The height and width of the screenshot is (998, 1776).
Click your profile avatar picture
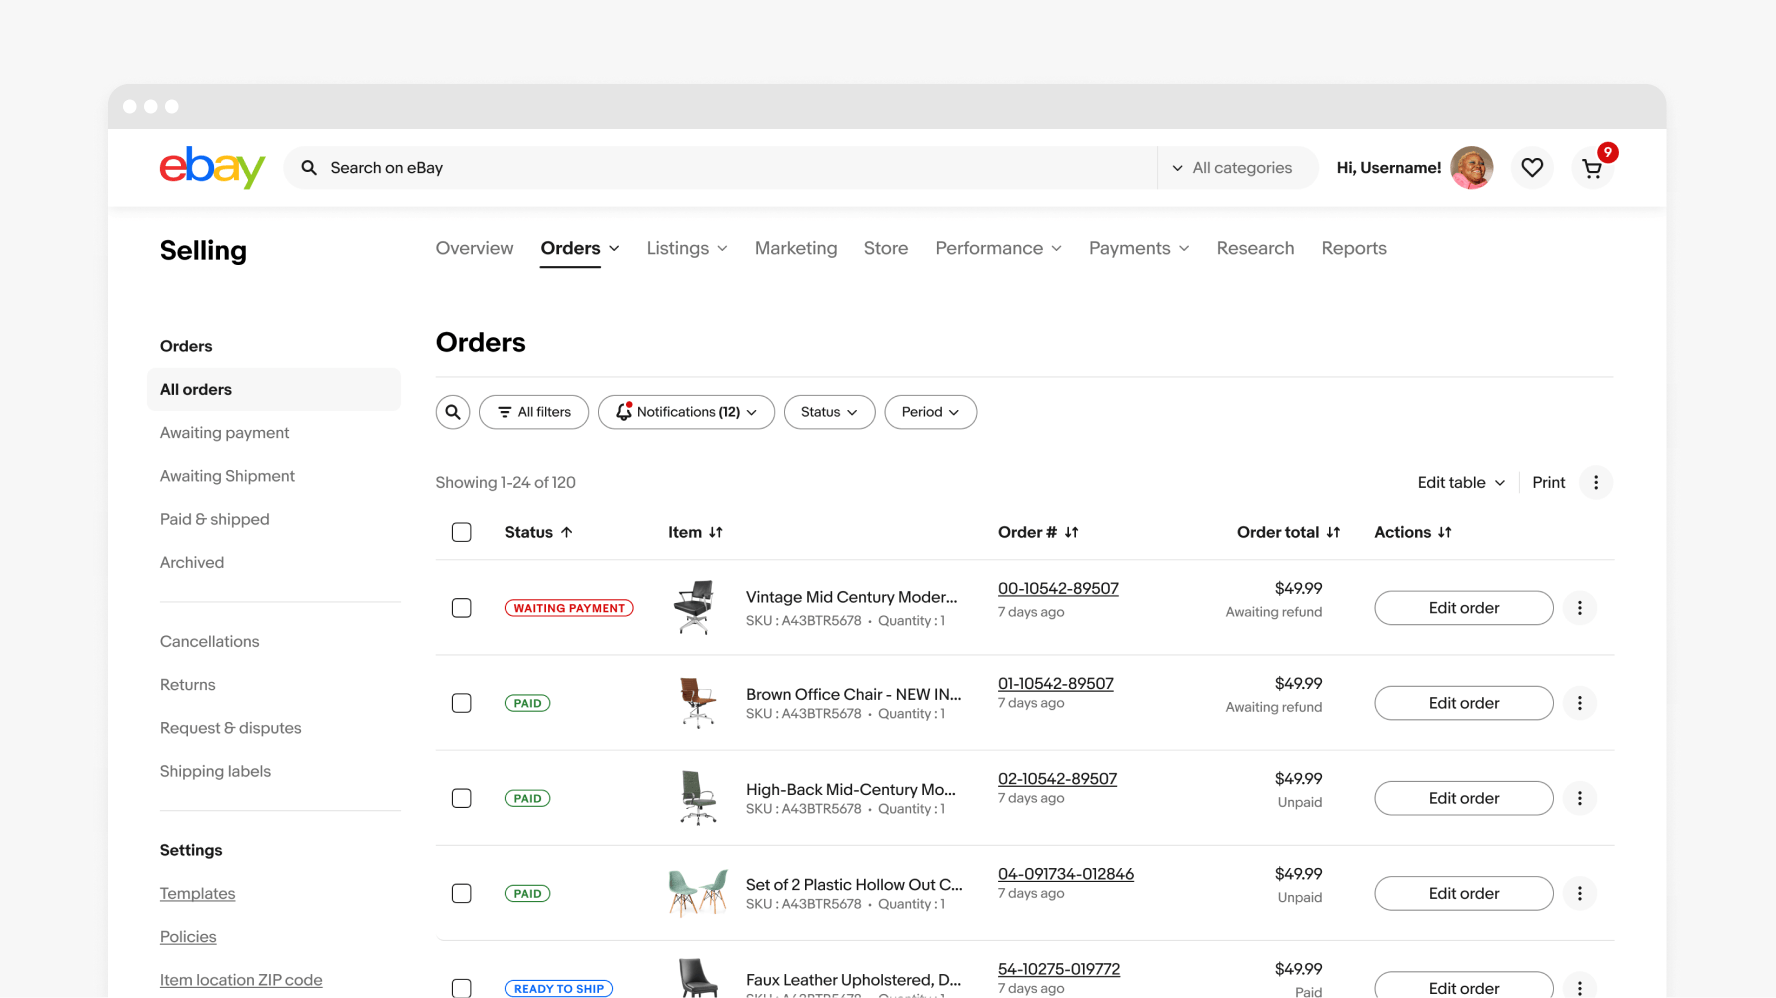(1471, 167)
